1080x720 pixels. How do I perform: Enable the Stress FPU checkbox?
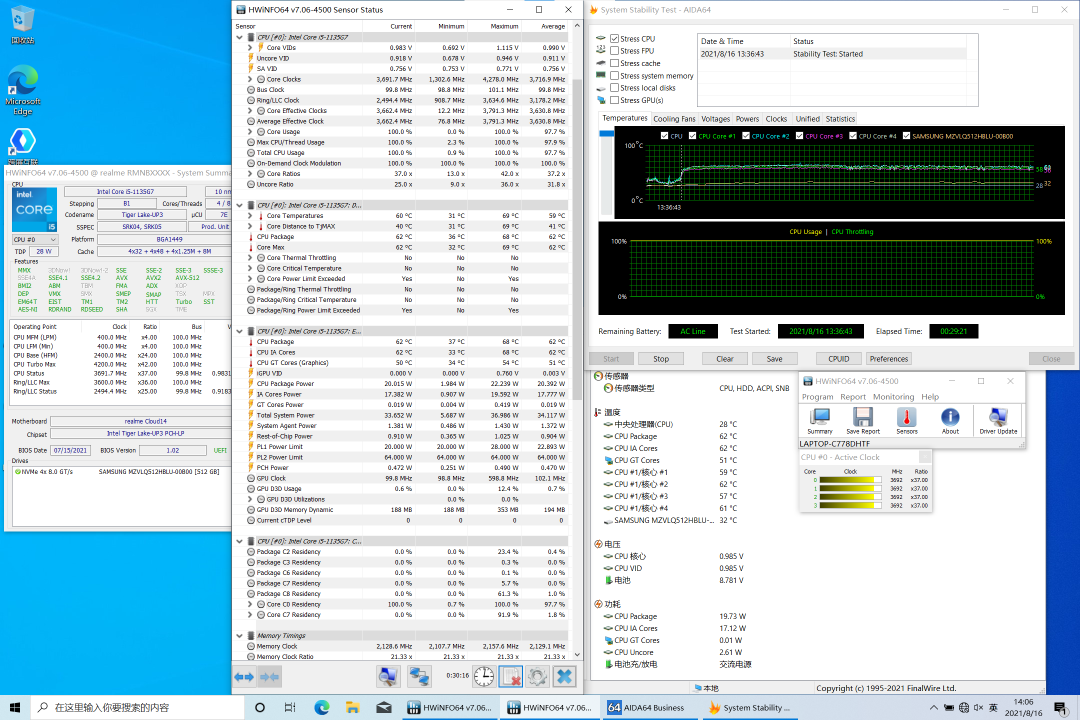click(615, 51)
